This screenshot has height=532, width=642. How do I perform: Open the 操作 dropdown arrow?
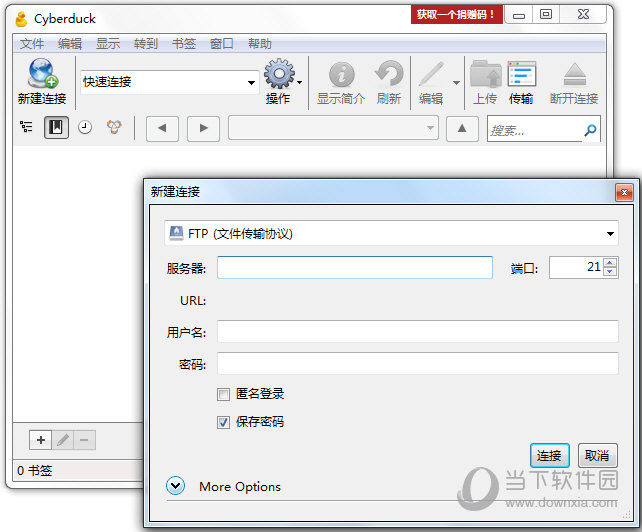[x=300, y=83]
